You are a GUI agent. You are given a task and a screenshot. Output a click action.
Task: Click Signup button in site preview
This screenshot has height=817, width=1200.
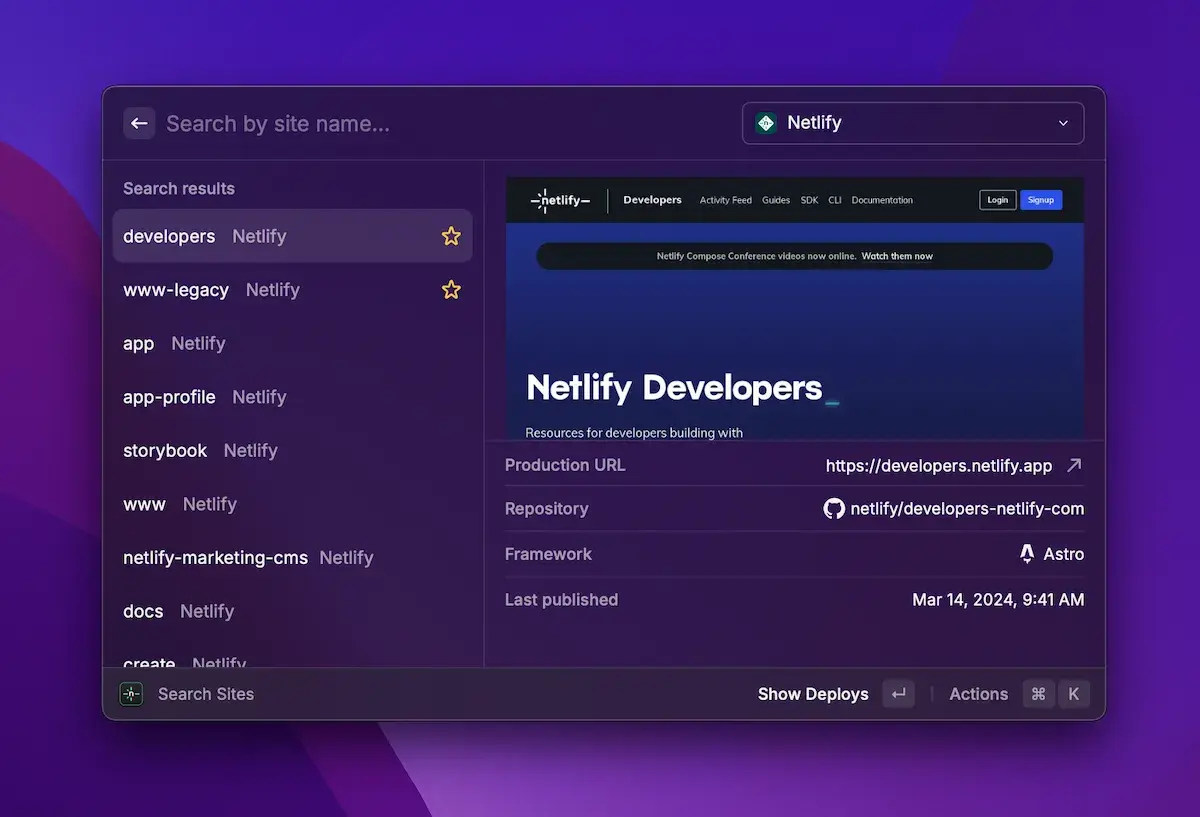coord(1041,200)
